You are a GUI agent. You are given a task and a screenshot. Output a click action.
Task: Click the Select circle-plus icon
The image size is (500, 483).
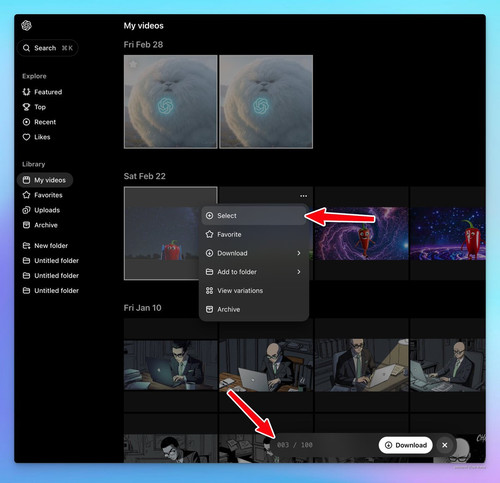coord(209,216)
